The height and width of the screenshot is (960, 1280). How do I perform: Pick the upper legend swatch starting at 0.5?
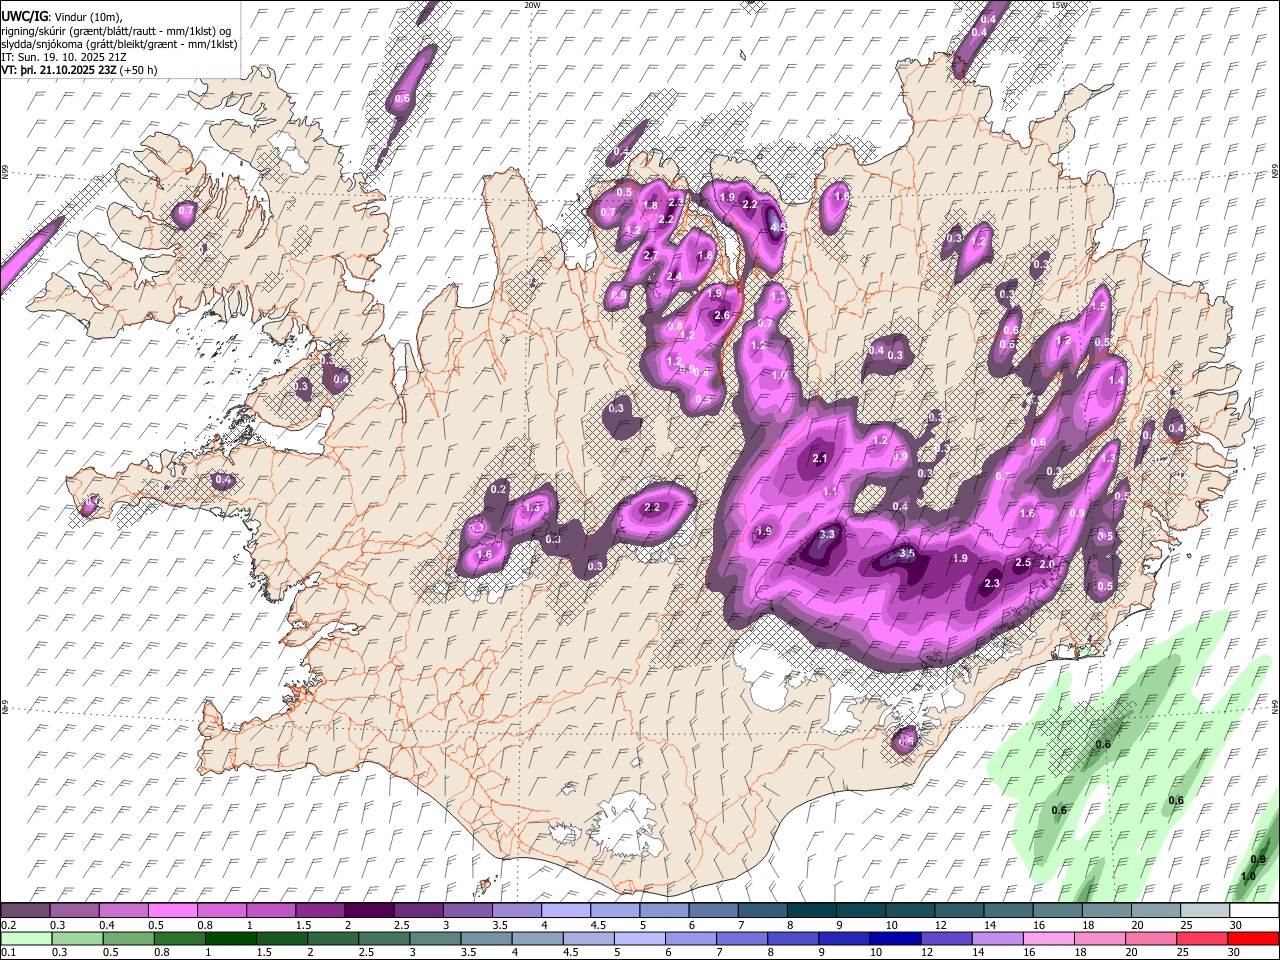coord(172,911)
